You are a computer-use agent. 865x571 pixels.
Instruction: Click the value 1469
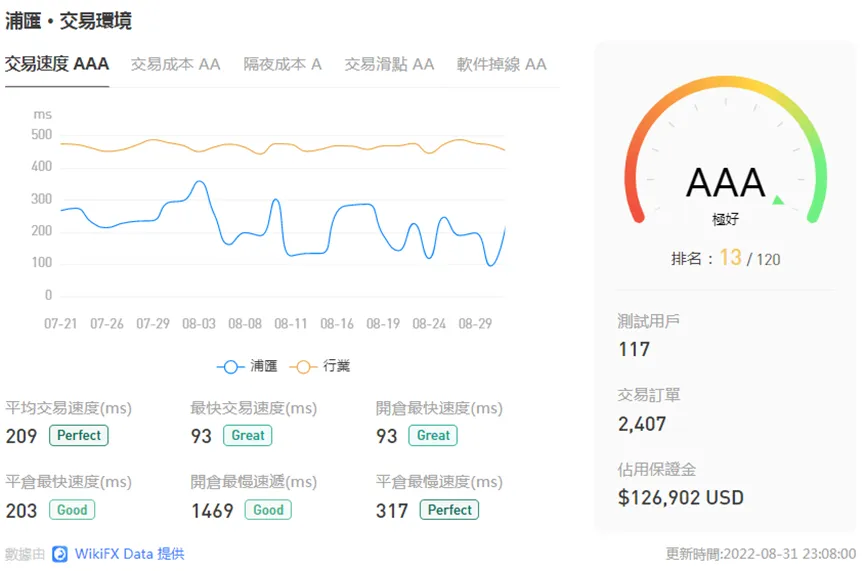point(212,511)
